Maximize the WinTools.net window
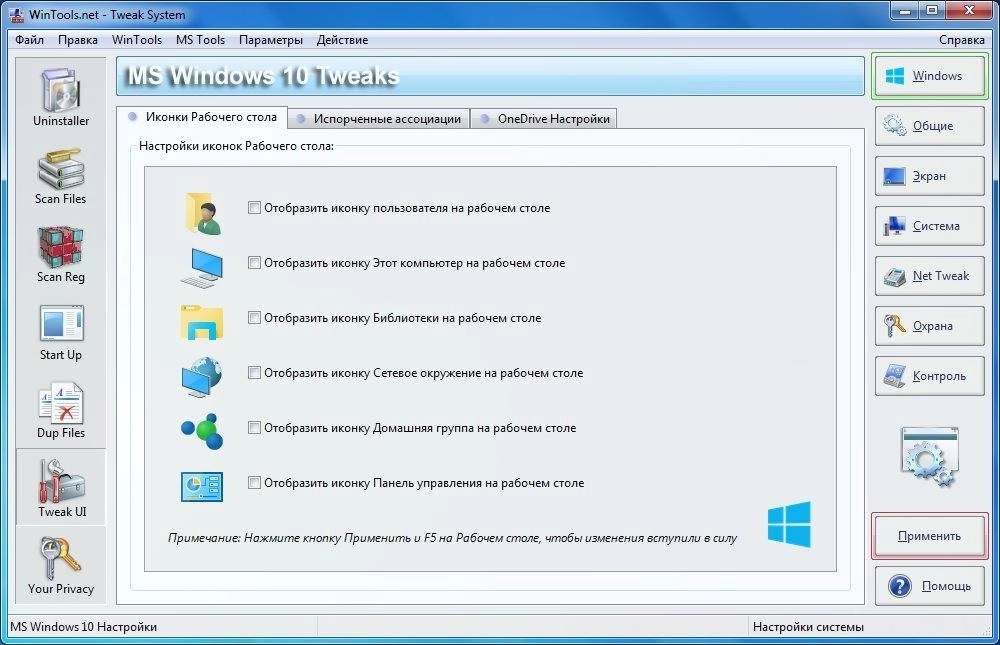The image size is (1000, 645). (x=932, y=11)
